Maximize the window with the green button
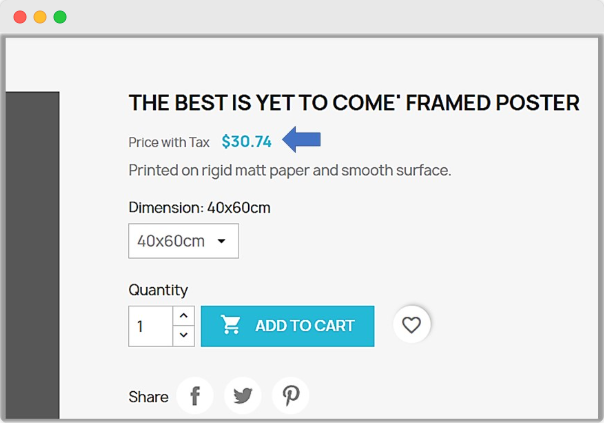Screen dimensions: 604x423 click(x=60, y=17)
